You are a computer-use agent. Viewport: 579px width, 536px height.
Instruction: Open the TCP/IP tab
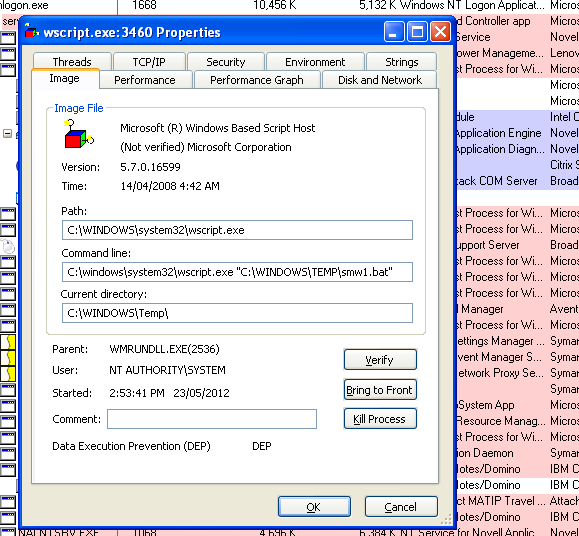[x=149, y=62]
